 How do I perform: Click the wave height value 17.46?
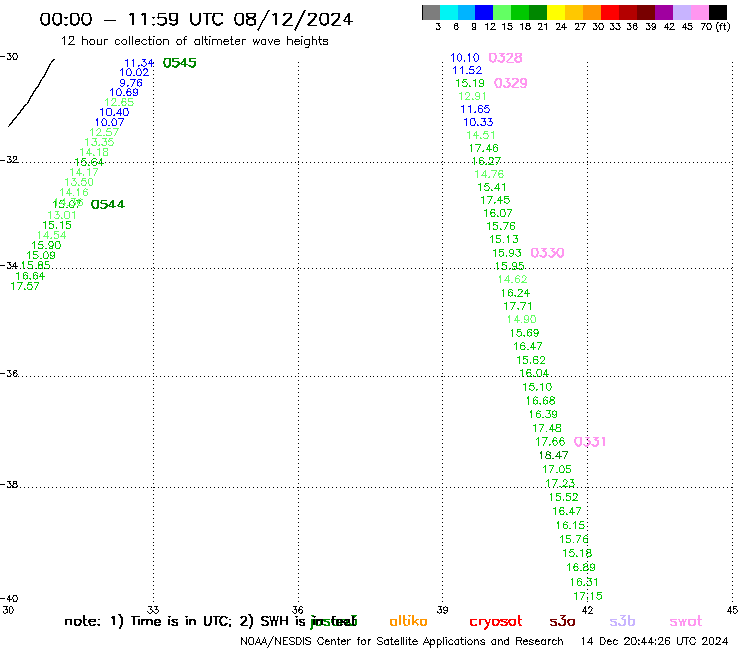click(484, 148)
